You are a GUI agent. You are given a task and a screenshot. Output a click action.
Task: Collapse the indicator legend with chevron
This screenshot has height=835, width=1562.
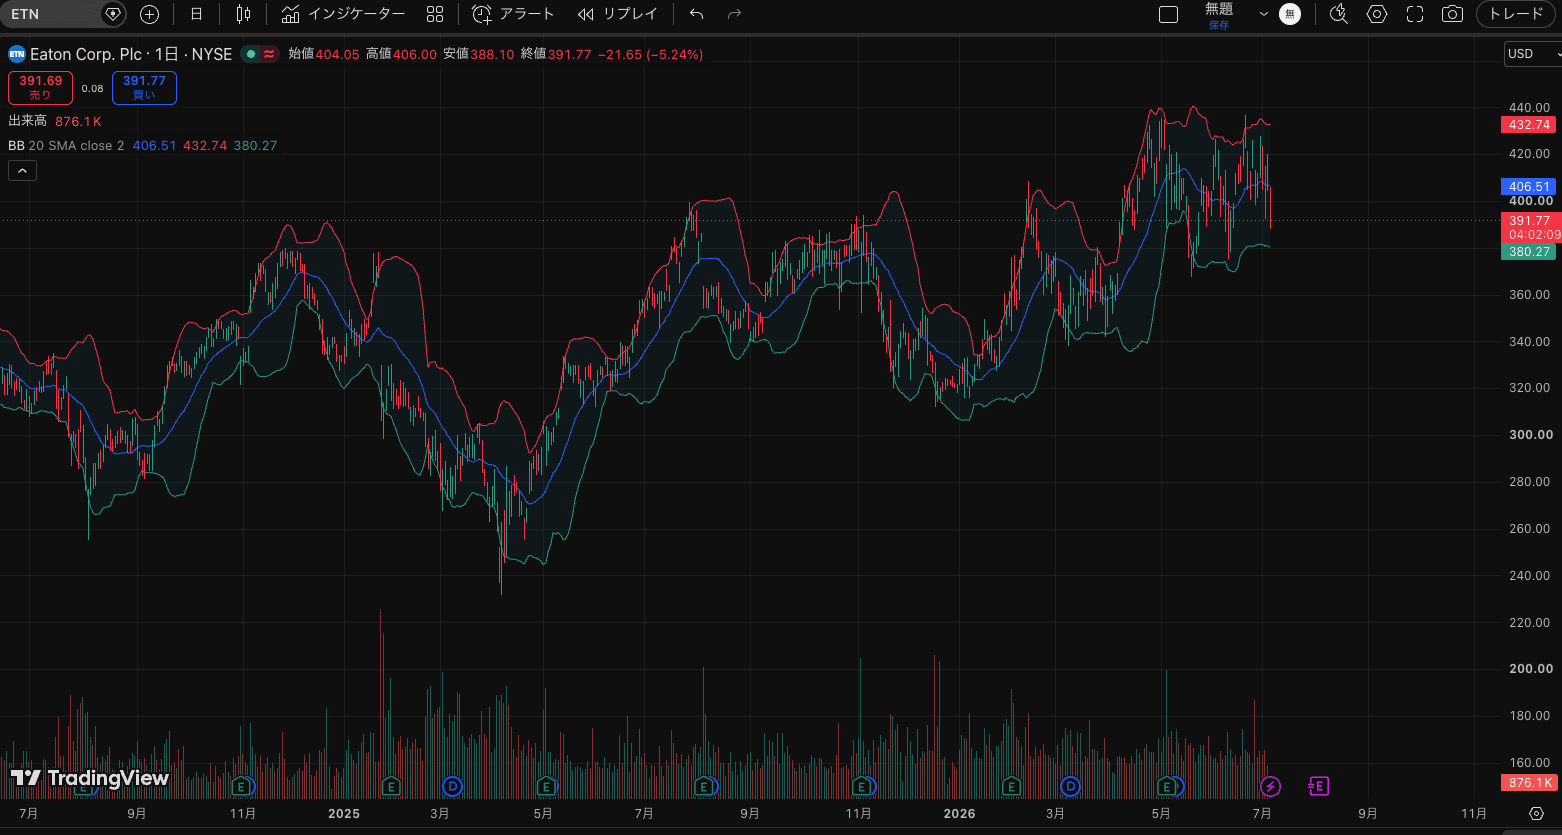[x=22, y=171]
